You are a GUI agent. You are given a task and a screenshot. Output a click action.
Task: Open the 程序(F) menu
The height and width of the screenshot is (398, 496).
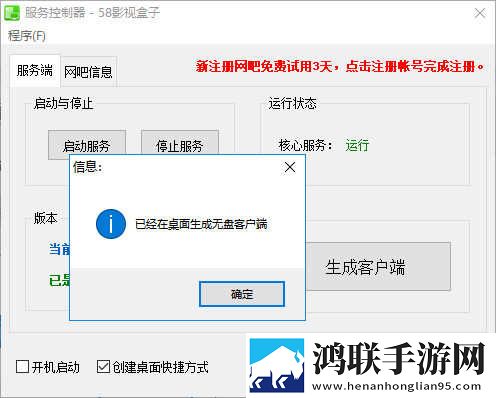click(x=27, y=35)
